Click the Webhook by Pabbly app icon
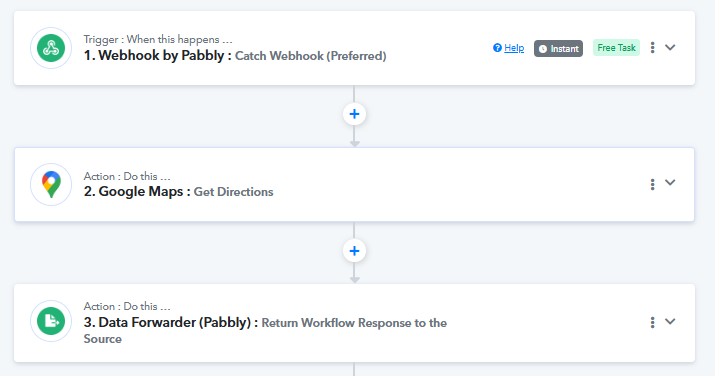 [51, 48]
